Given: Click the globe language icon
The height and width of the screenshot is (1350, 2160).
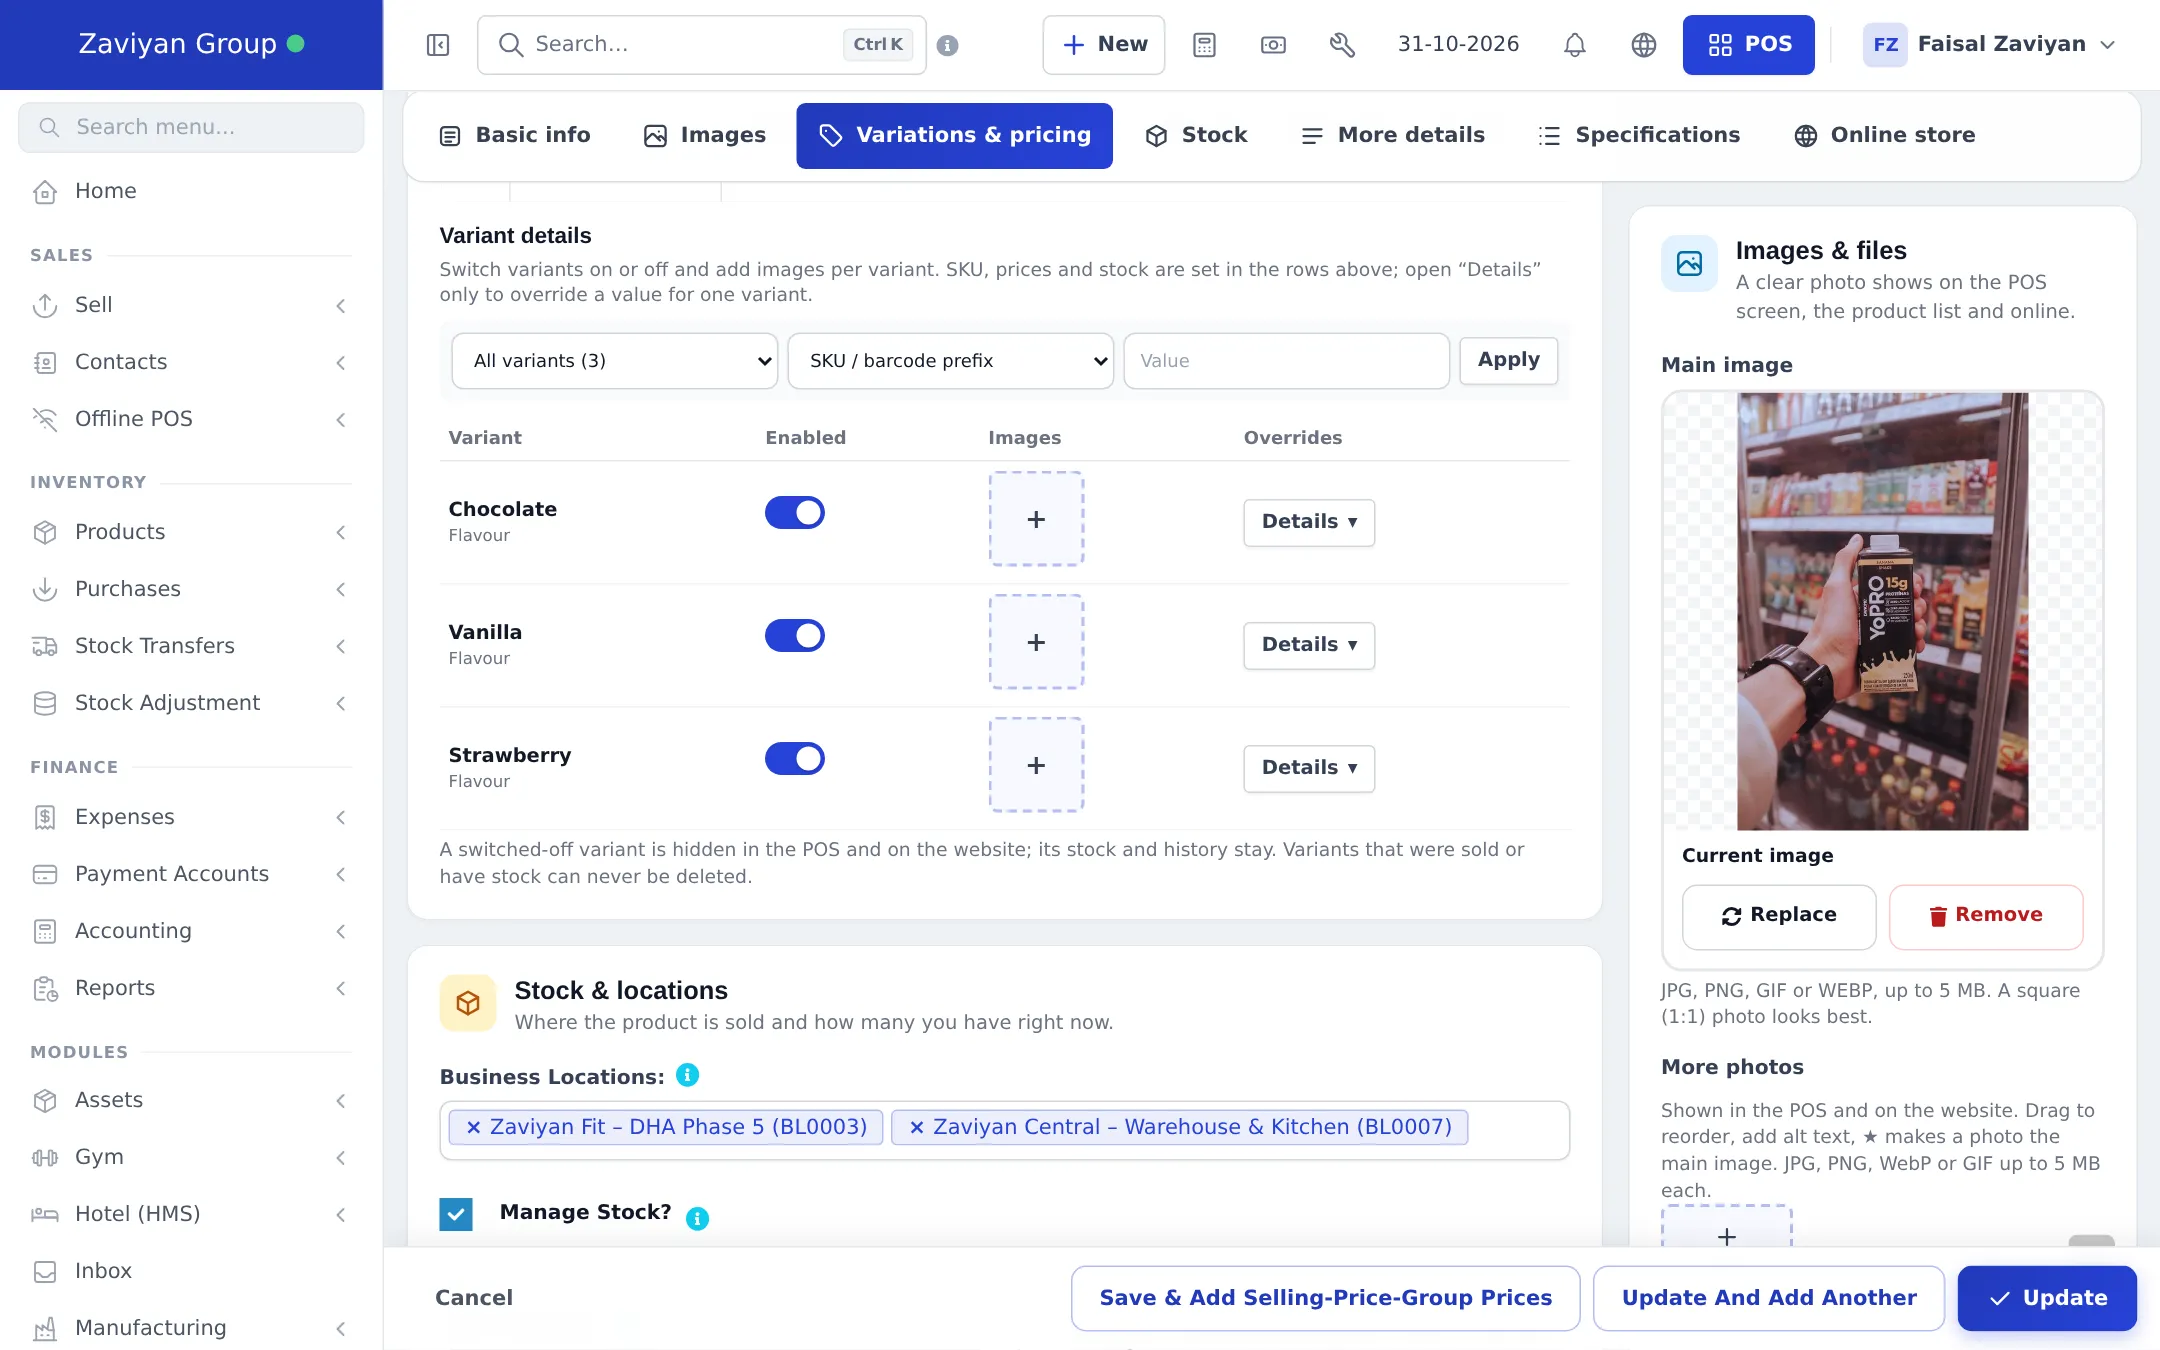Looking at the screenshot, I should [1644, 45].
